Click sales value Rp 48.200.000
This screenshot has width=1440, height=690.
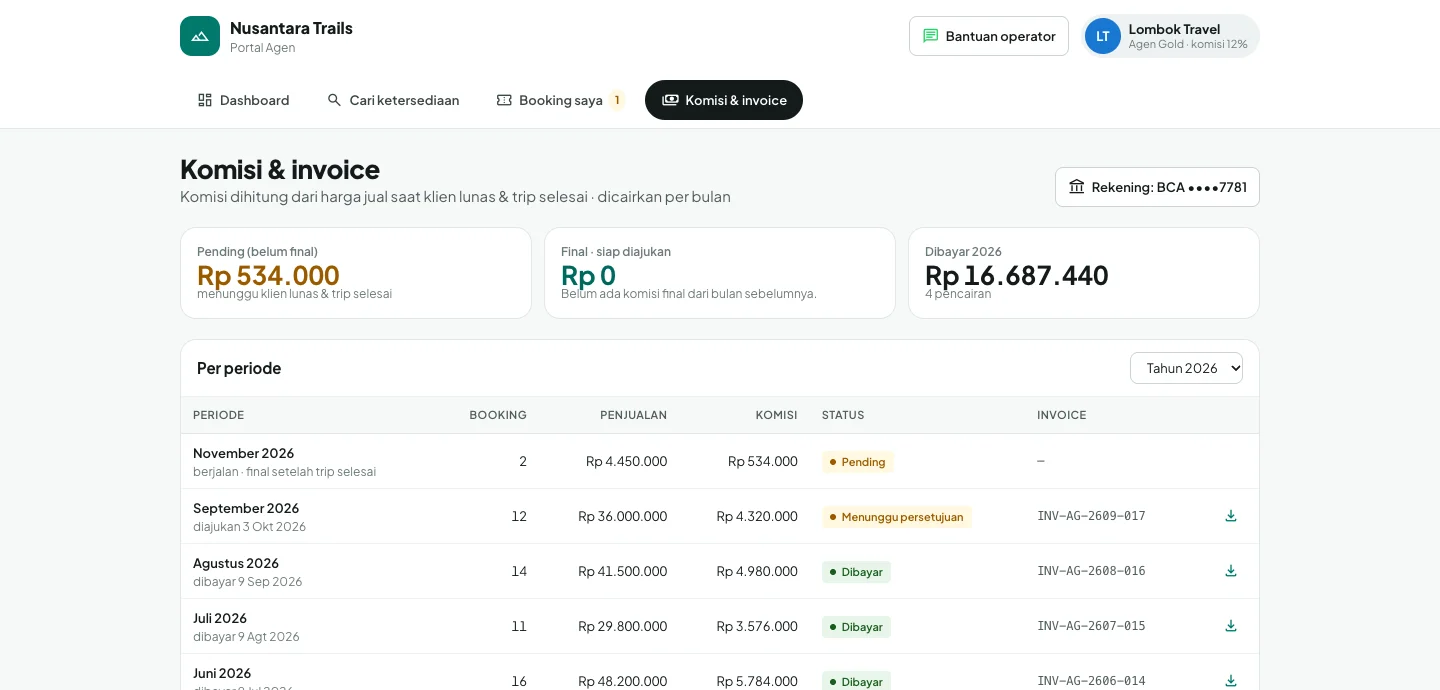click(x=622, y=681)
